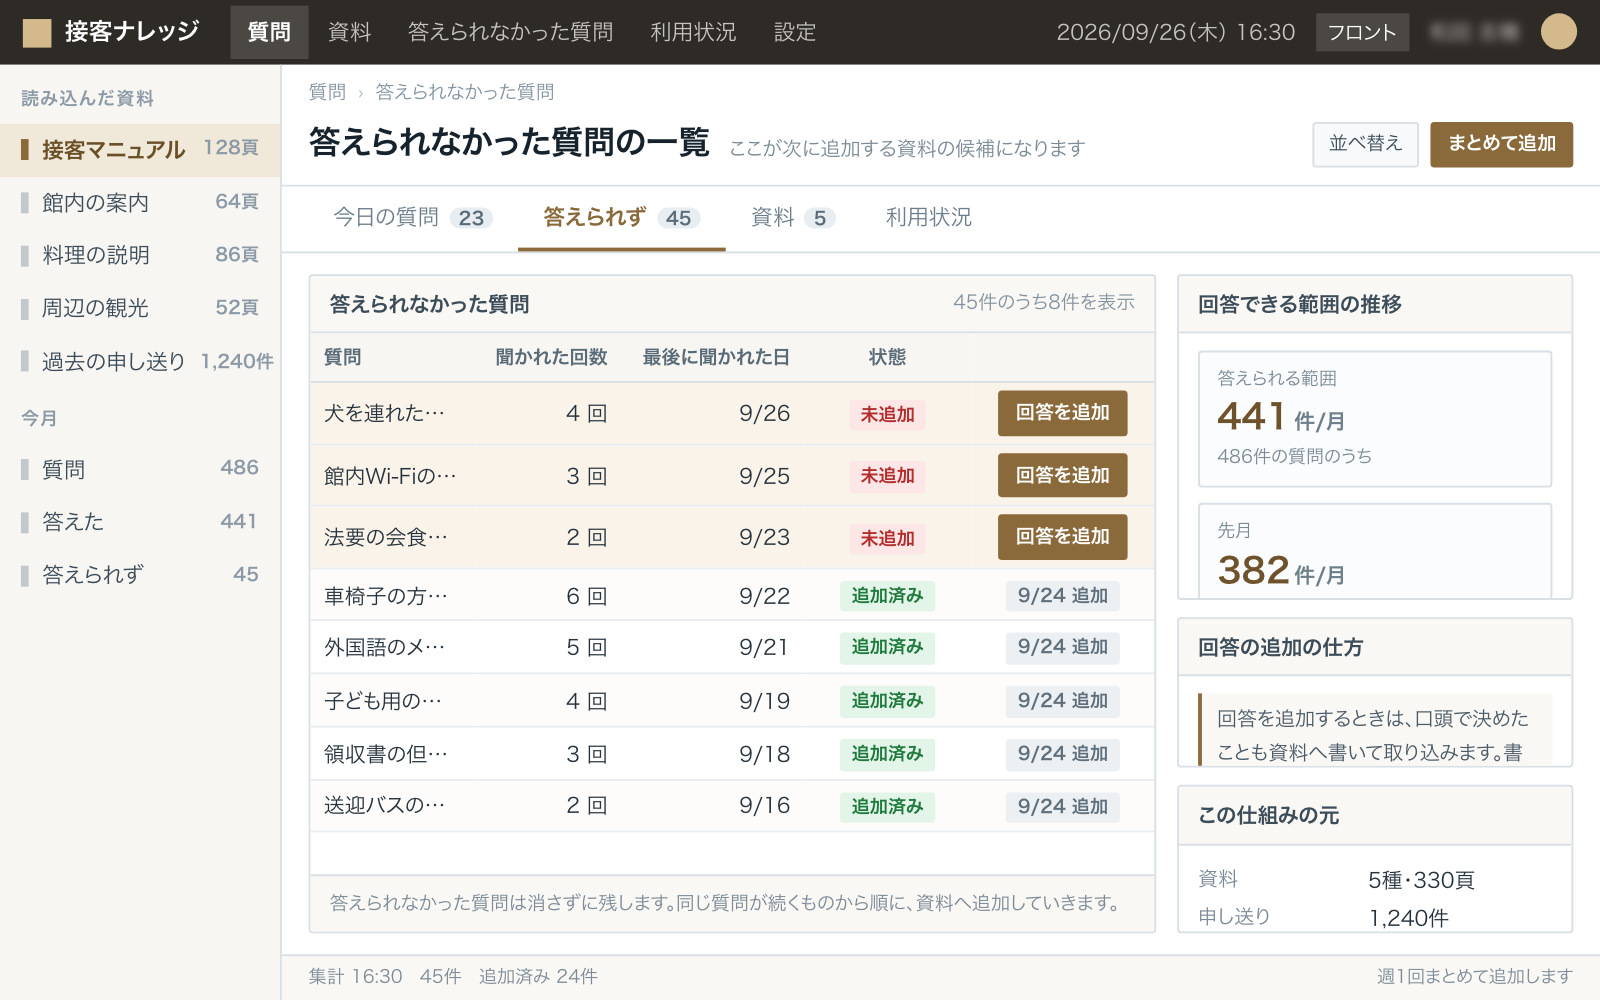Click the フロント badge button
Viewport: 1600px width, 1000px height.
[1362, 32]
